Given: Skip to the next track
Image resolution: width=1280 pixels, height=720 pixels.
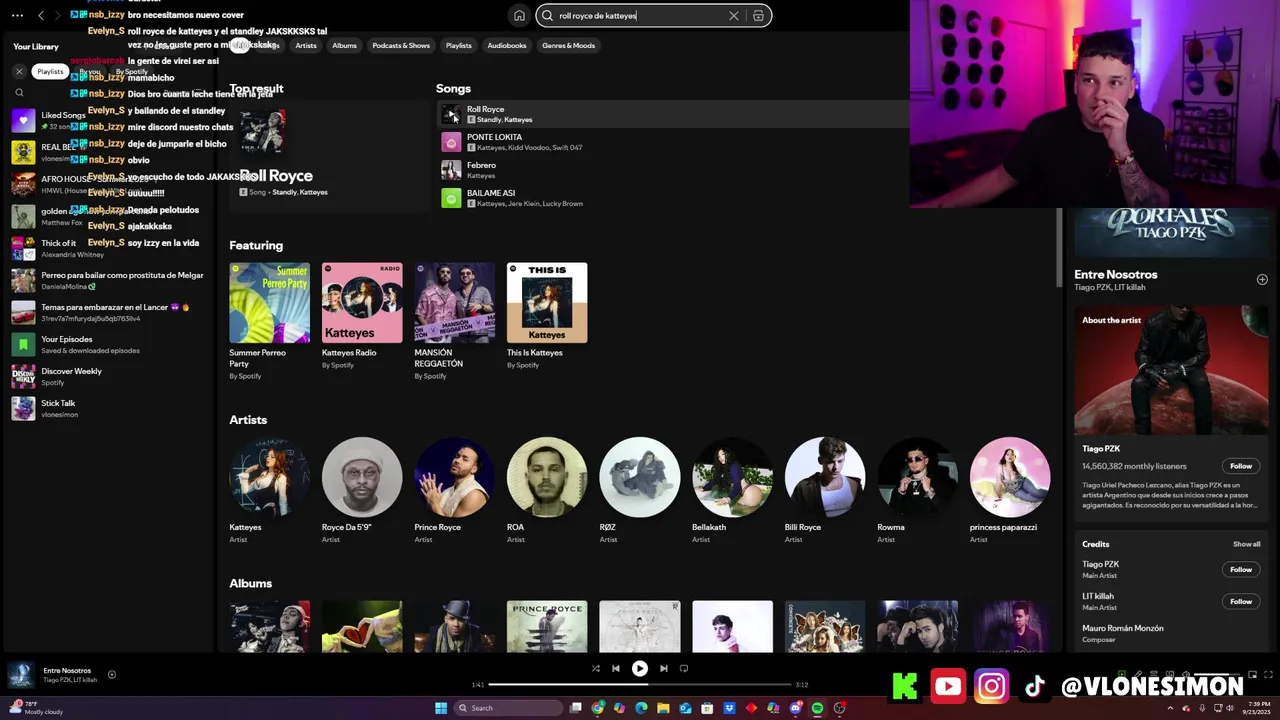Looking at the screenshot, I should click(663, 668).
